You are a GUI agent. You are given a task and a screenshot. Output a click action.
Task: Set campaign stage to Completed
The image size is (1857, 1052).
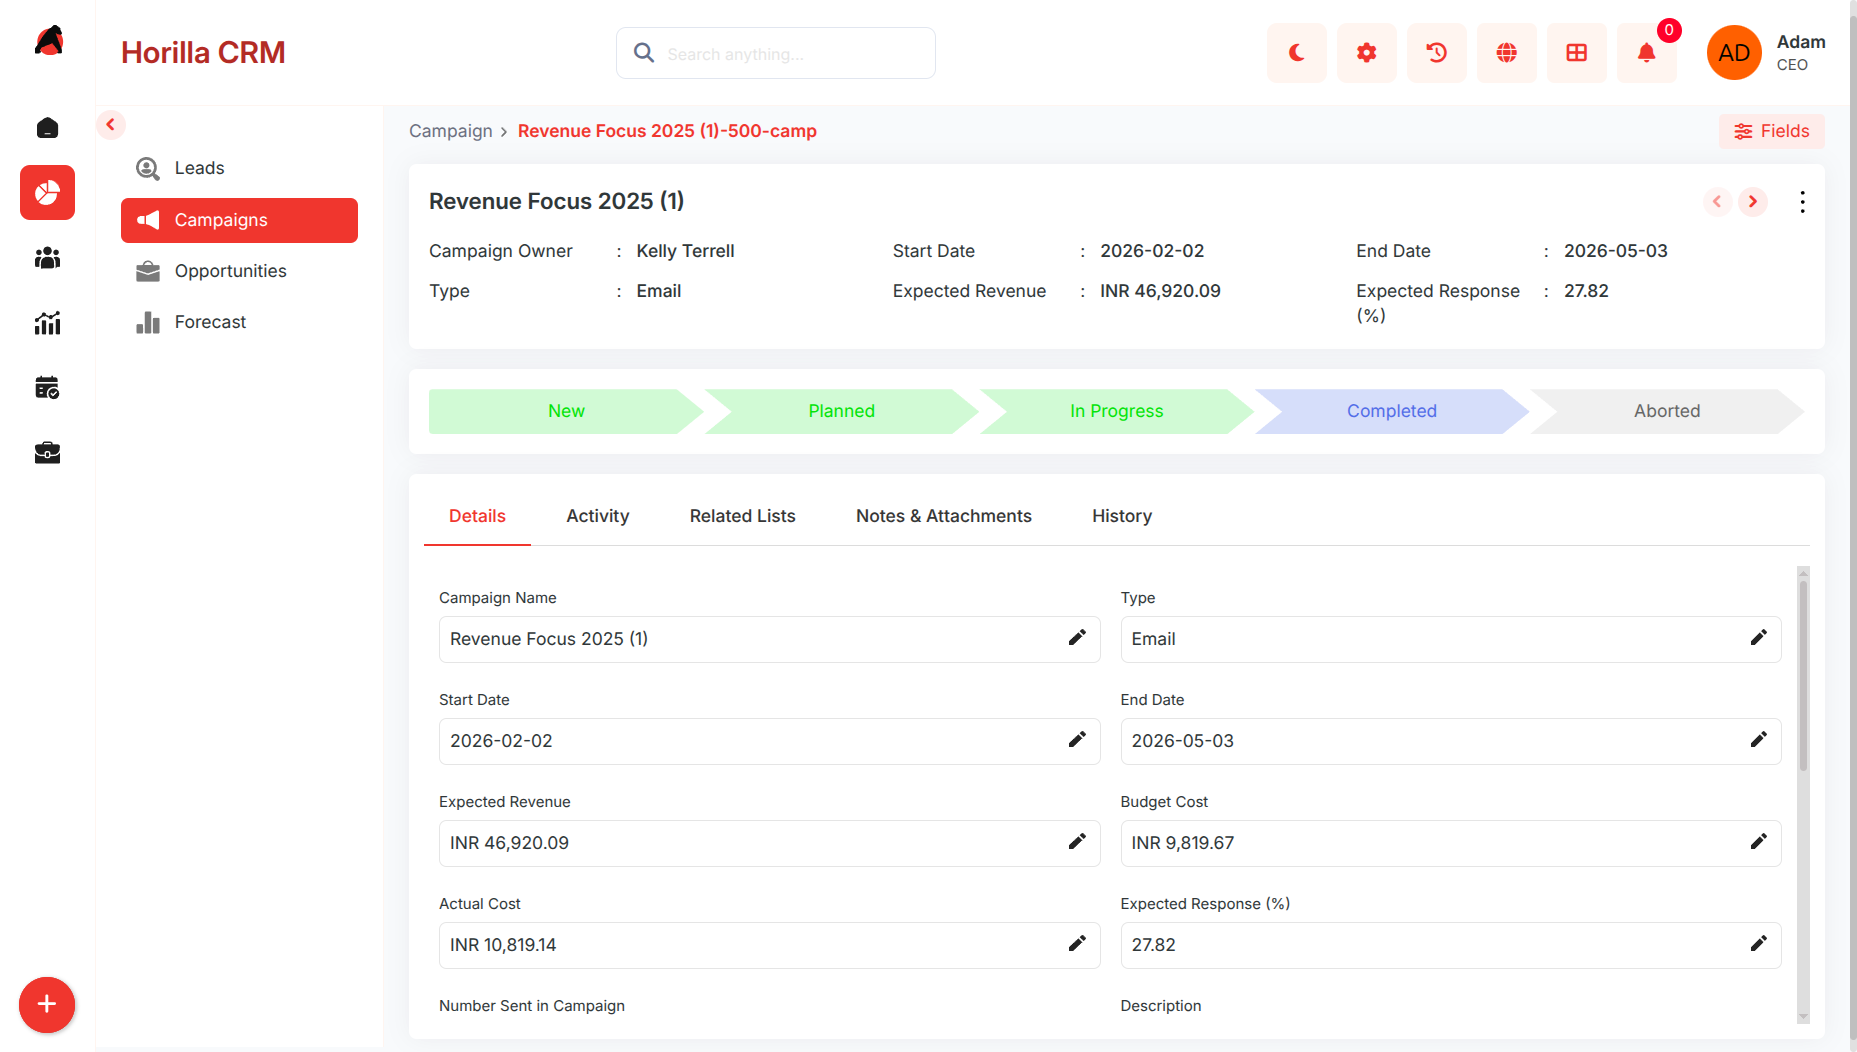click(x=1391, y=411)
